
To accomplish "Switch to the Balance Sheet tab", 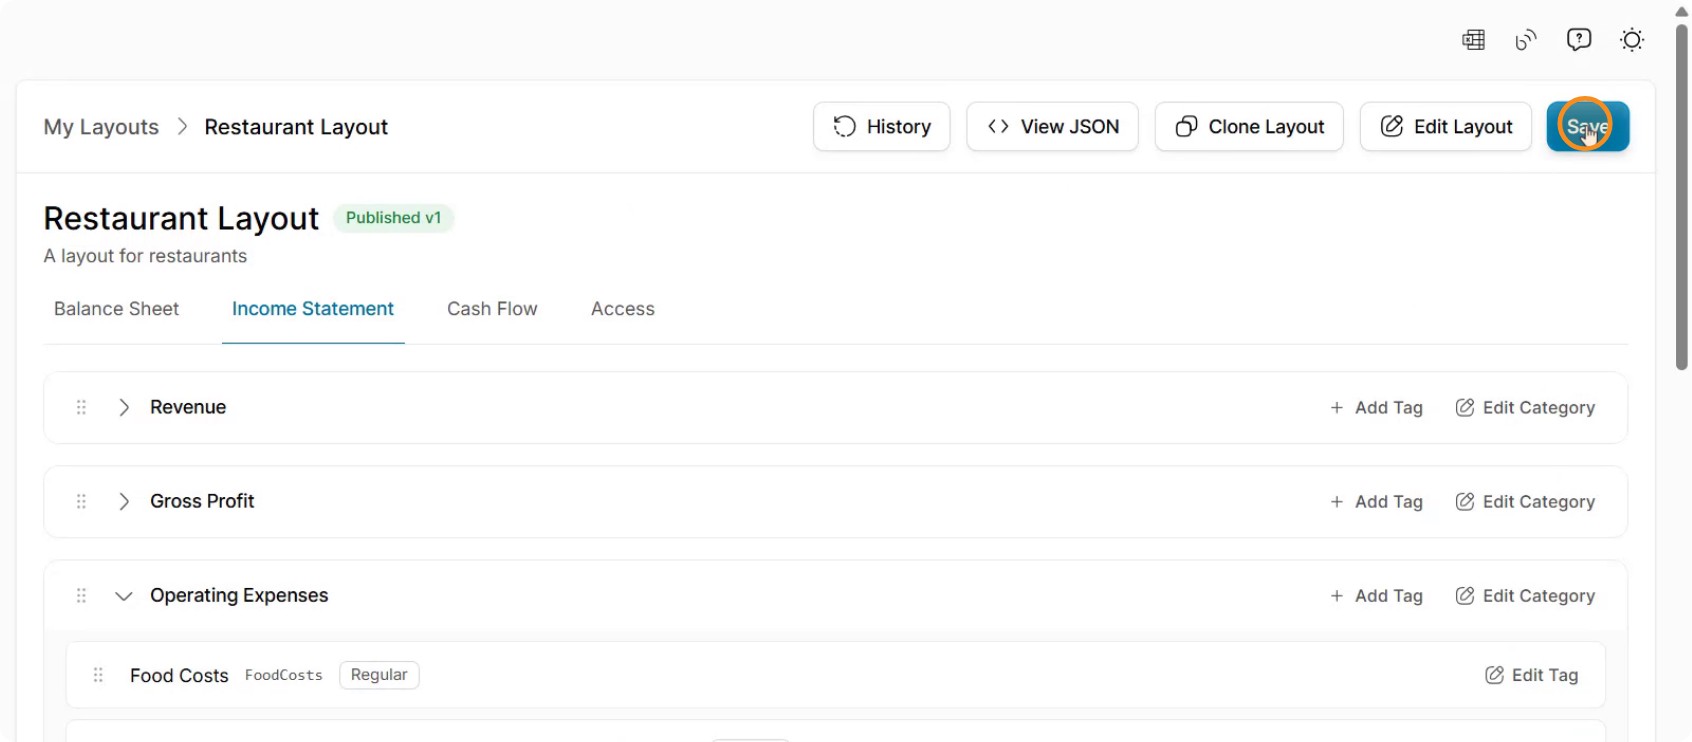I will (x=116, y=309).
